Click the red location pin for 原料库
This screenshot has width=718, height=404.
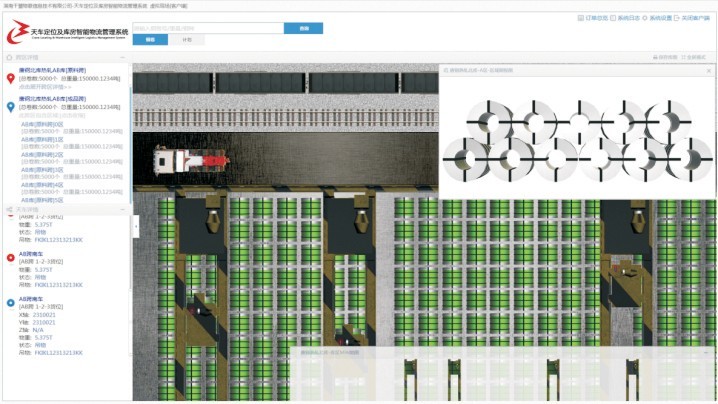click(x=10, y=79)
